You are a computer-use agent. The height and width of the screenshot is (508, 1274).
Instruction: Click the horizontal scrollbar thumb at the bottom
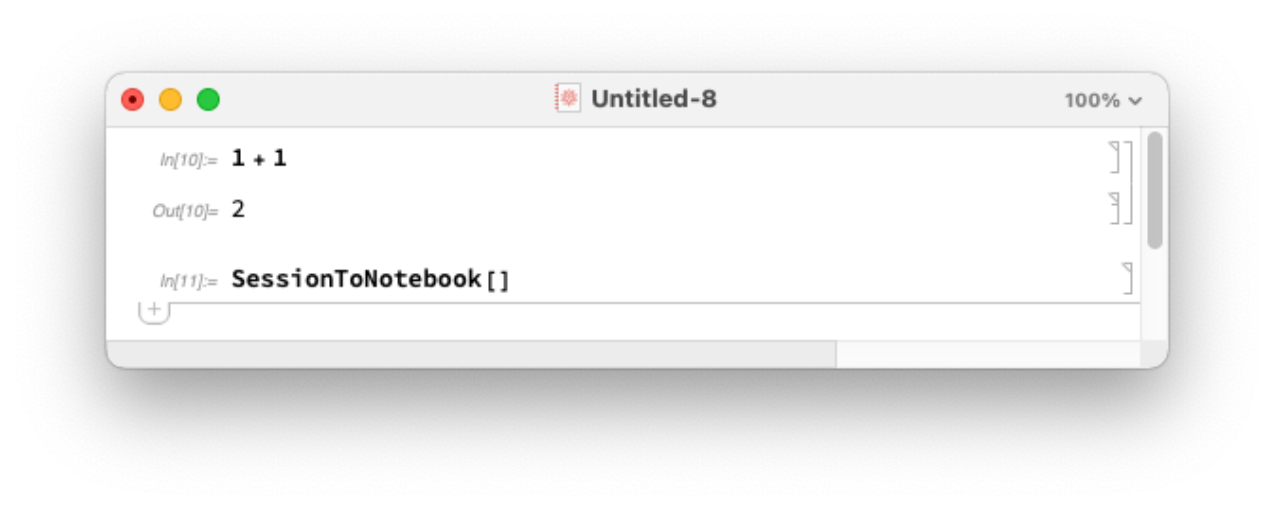click(470, 354)
